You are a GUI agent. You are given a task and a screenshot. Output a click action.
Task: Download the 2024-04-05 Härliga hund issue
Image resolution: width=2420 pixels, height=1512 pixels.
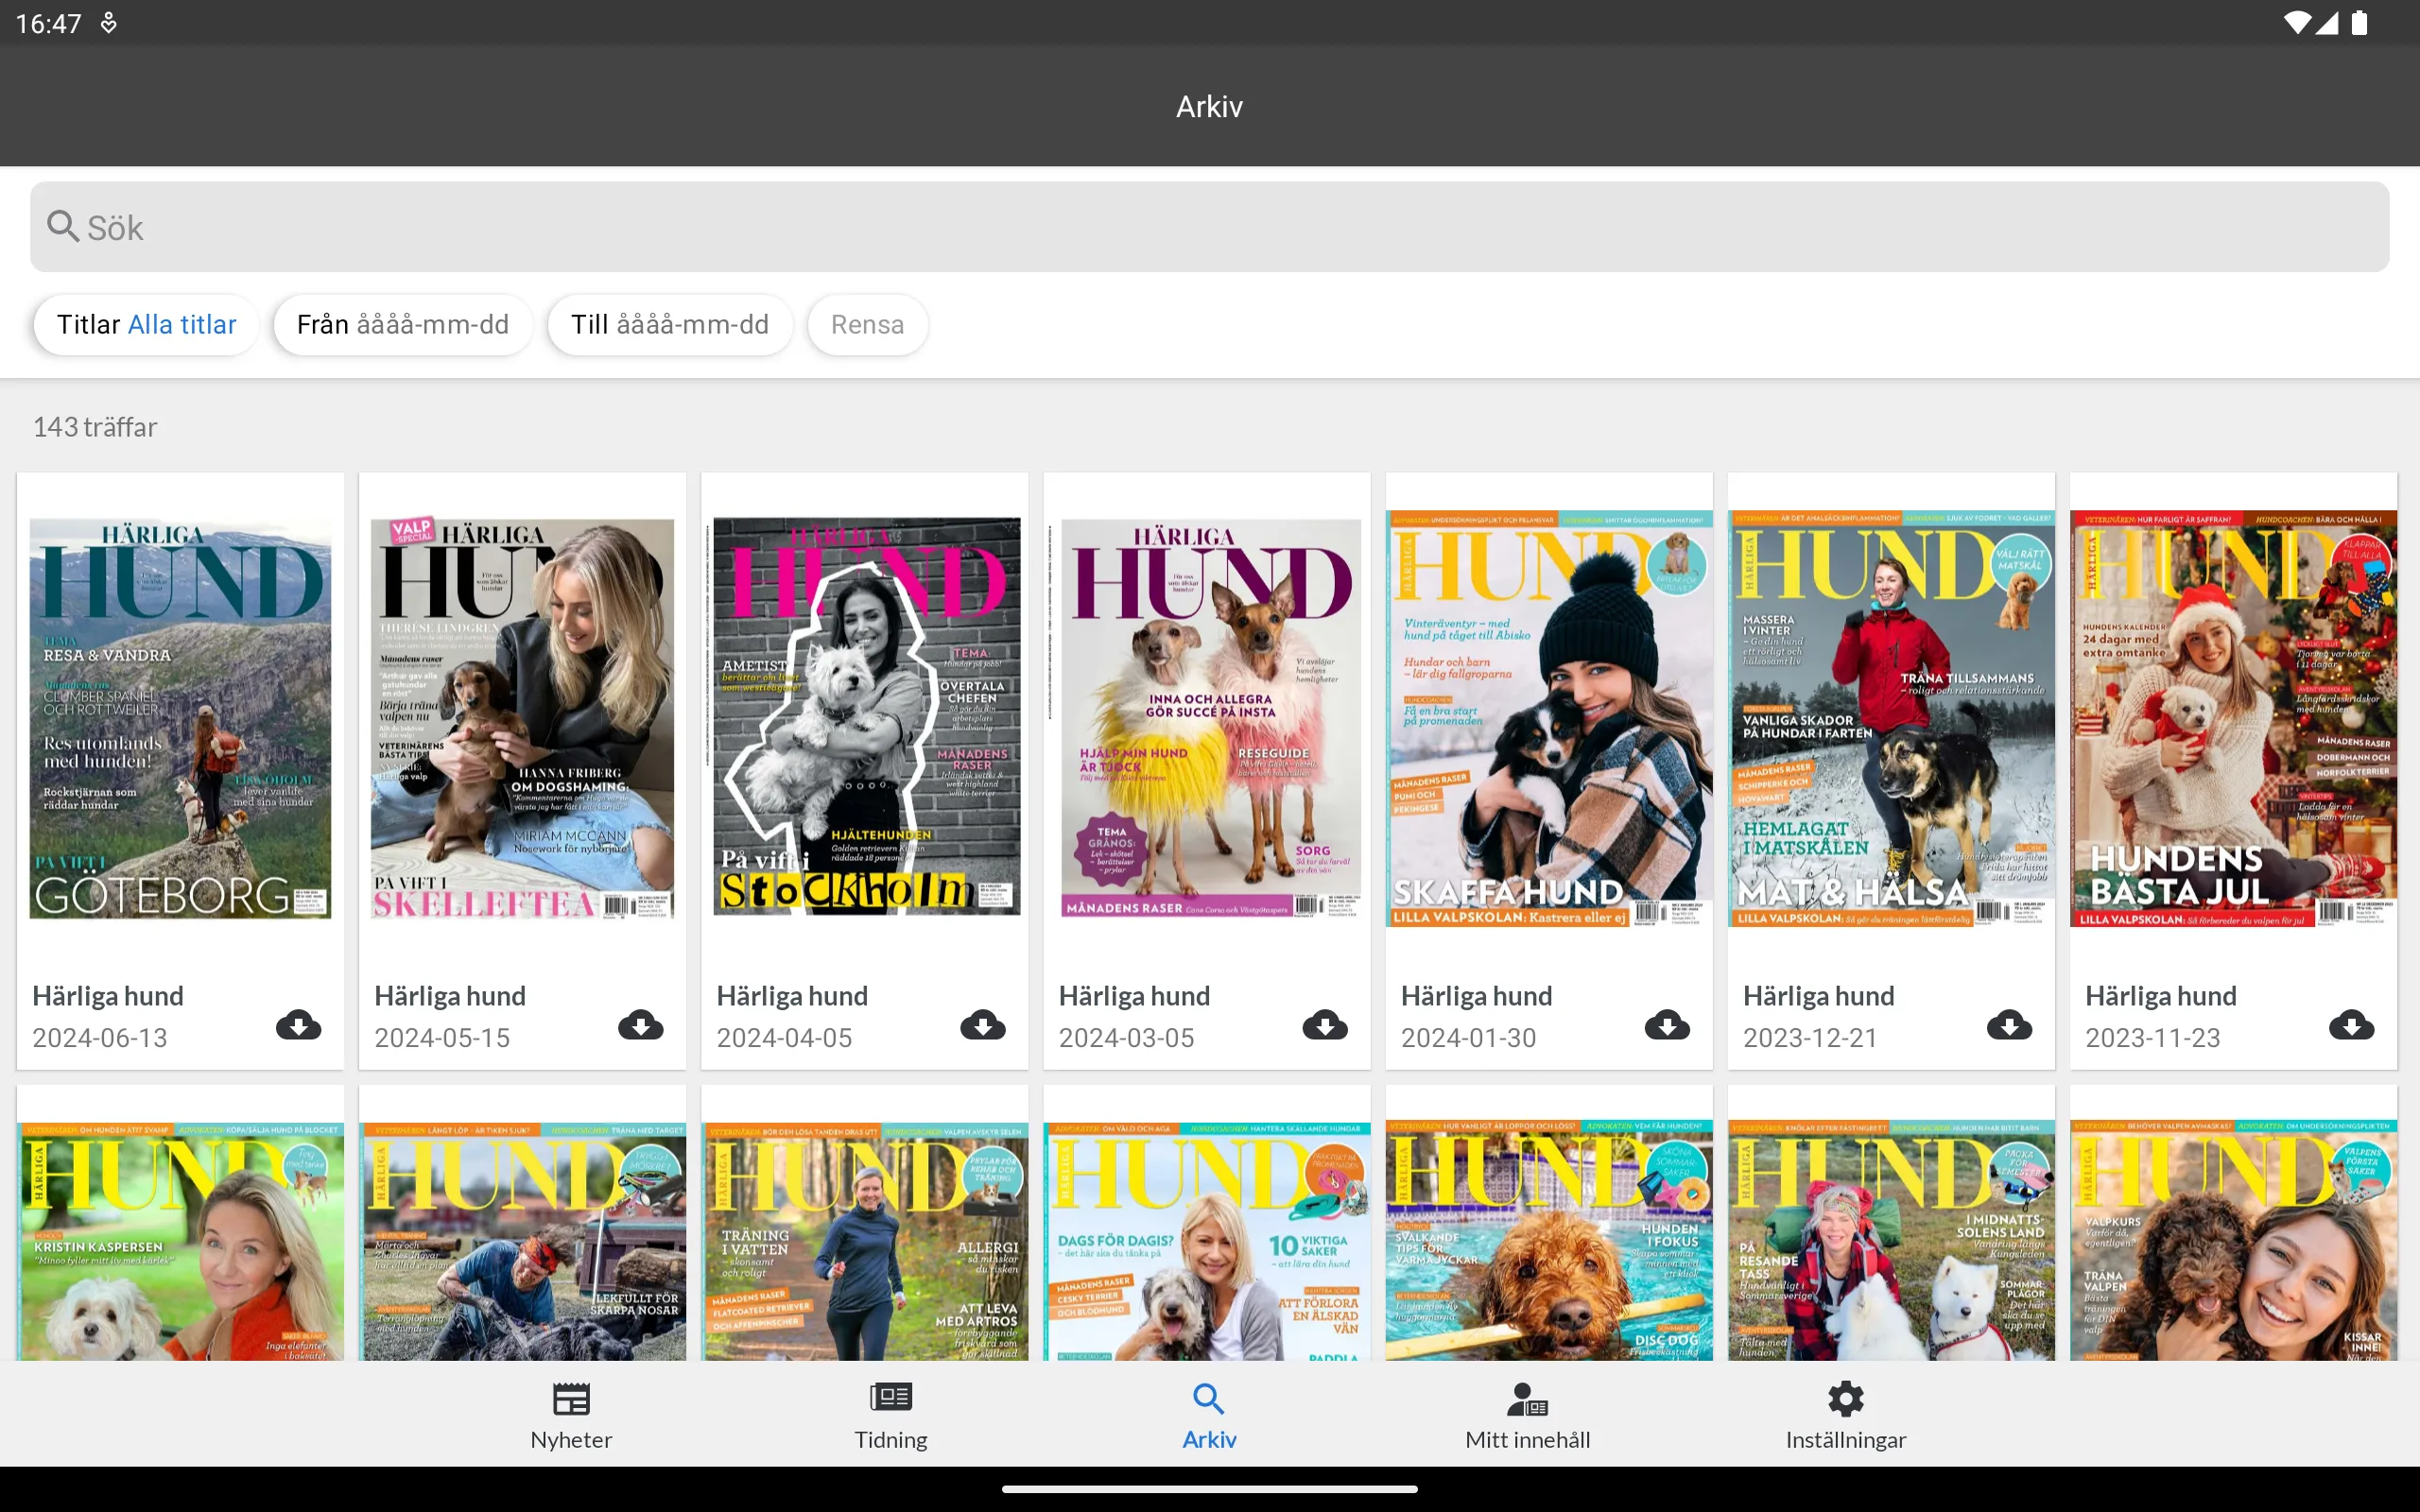tap(983, 1024)
